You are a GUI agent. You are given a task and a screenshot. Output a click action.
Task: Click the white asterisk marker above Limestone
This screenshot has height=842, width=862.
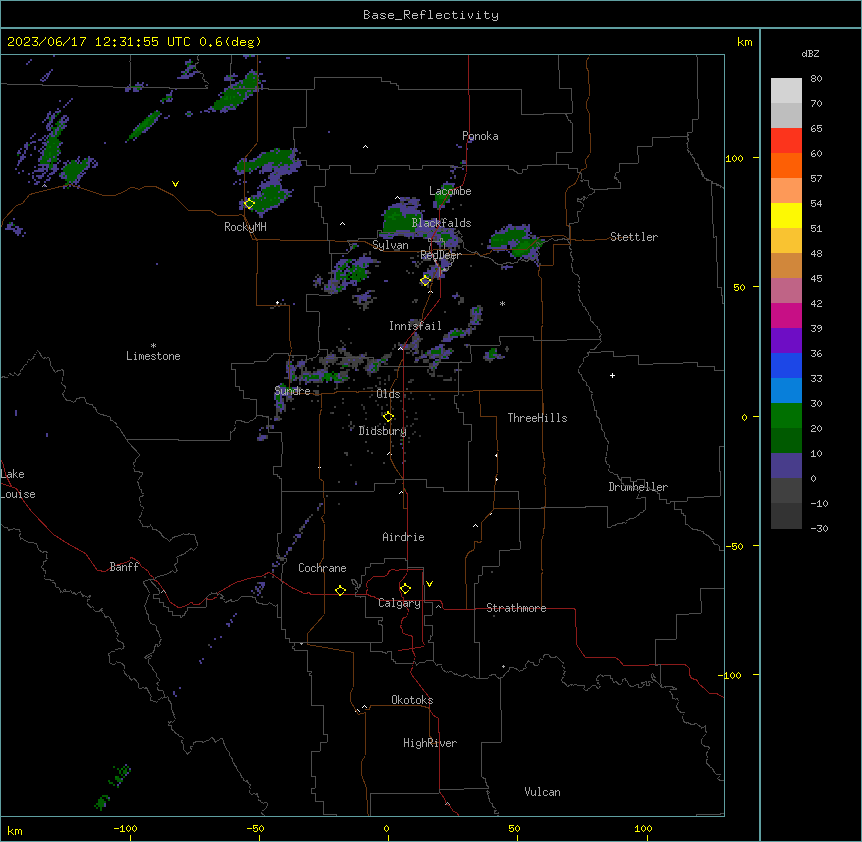point(153,346)
